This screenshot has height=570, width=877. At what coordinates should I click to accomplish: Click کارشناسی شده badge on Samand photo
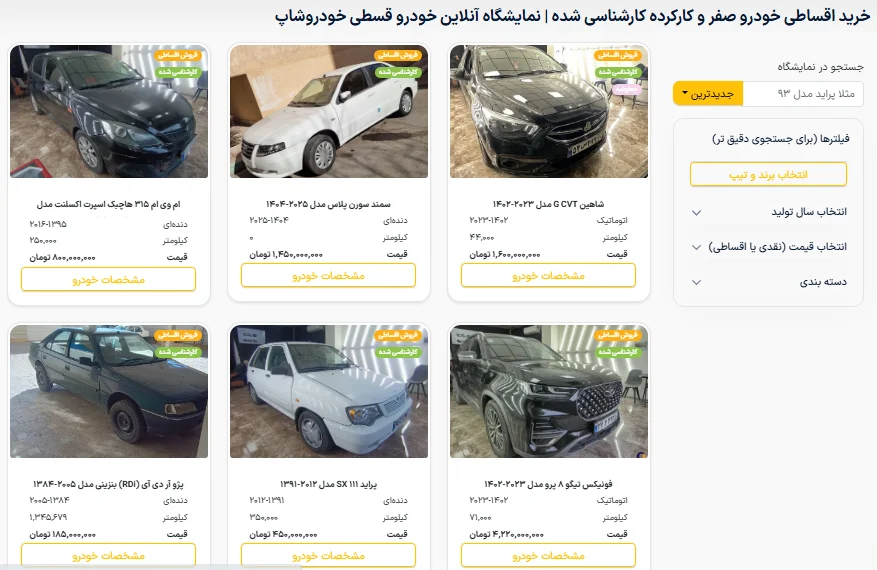[398, 72]
